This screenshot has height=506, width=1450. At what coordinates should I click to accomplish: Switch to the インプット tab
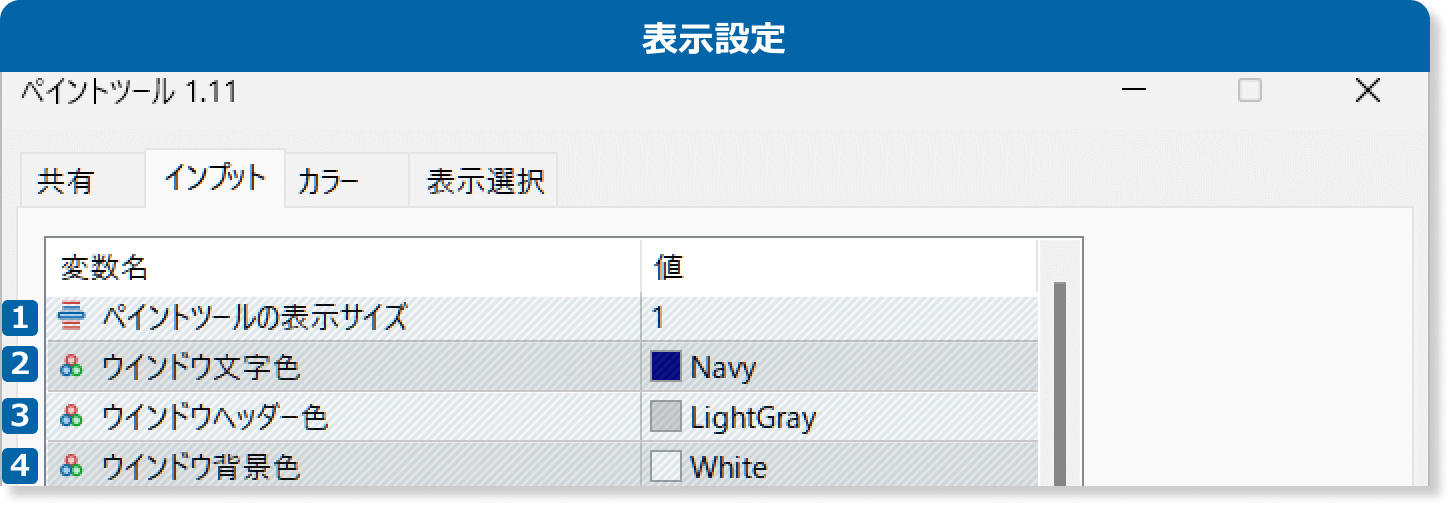(215, 179)
